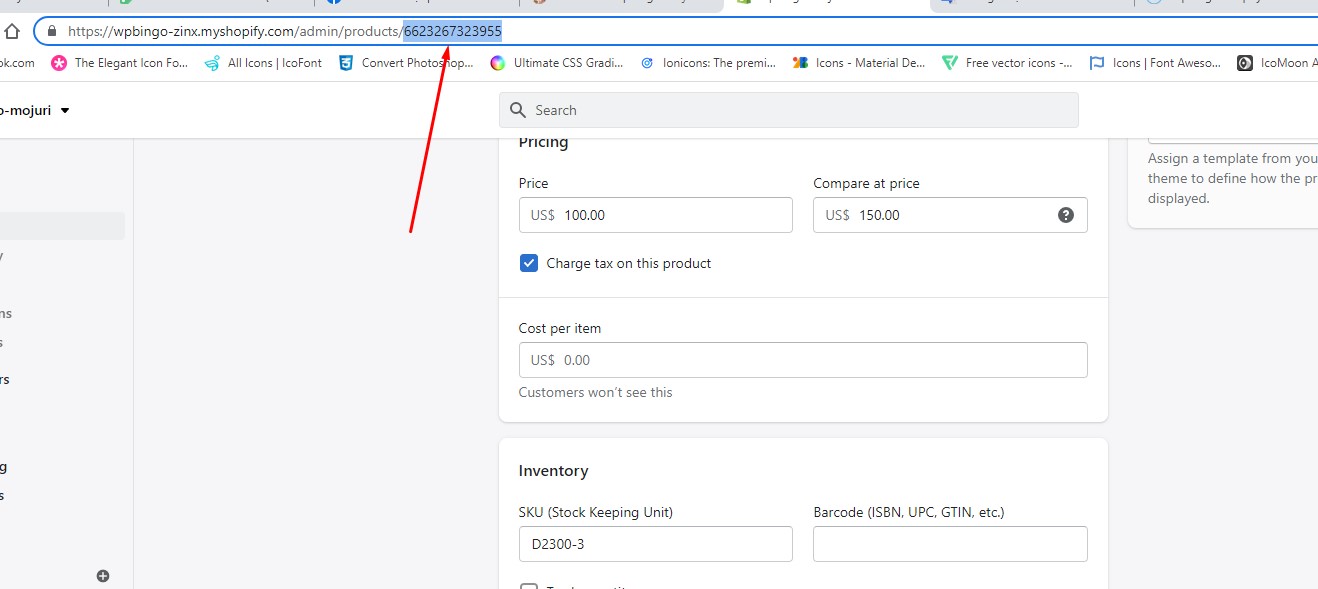The width and height of the screenshot is (1318, 589).
Task: Open the All Icons IcoFont bookmark
Action: point(264,63)
